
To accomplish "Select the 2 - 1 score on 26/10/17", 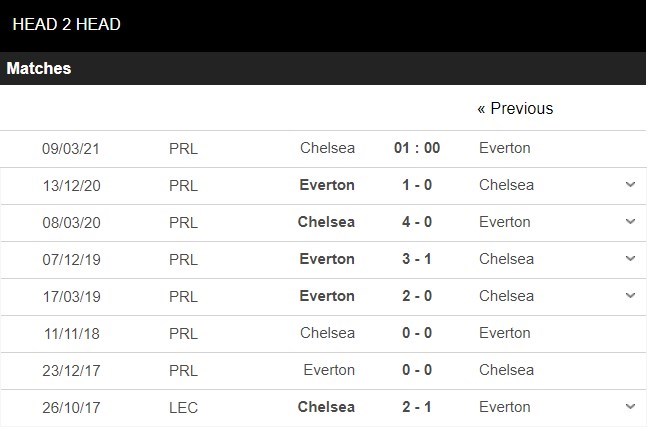I will coord(417,407).
